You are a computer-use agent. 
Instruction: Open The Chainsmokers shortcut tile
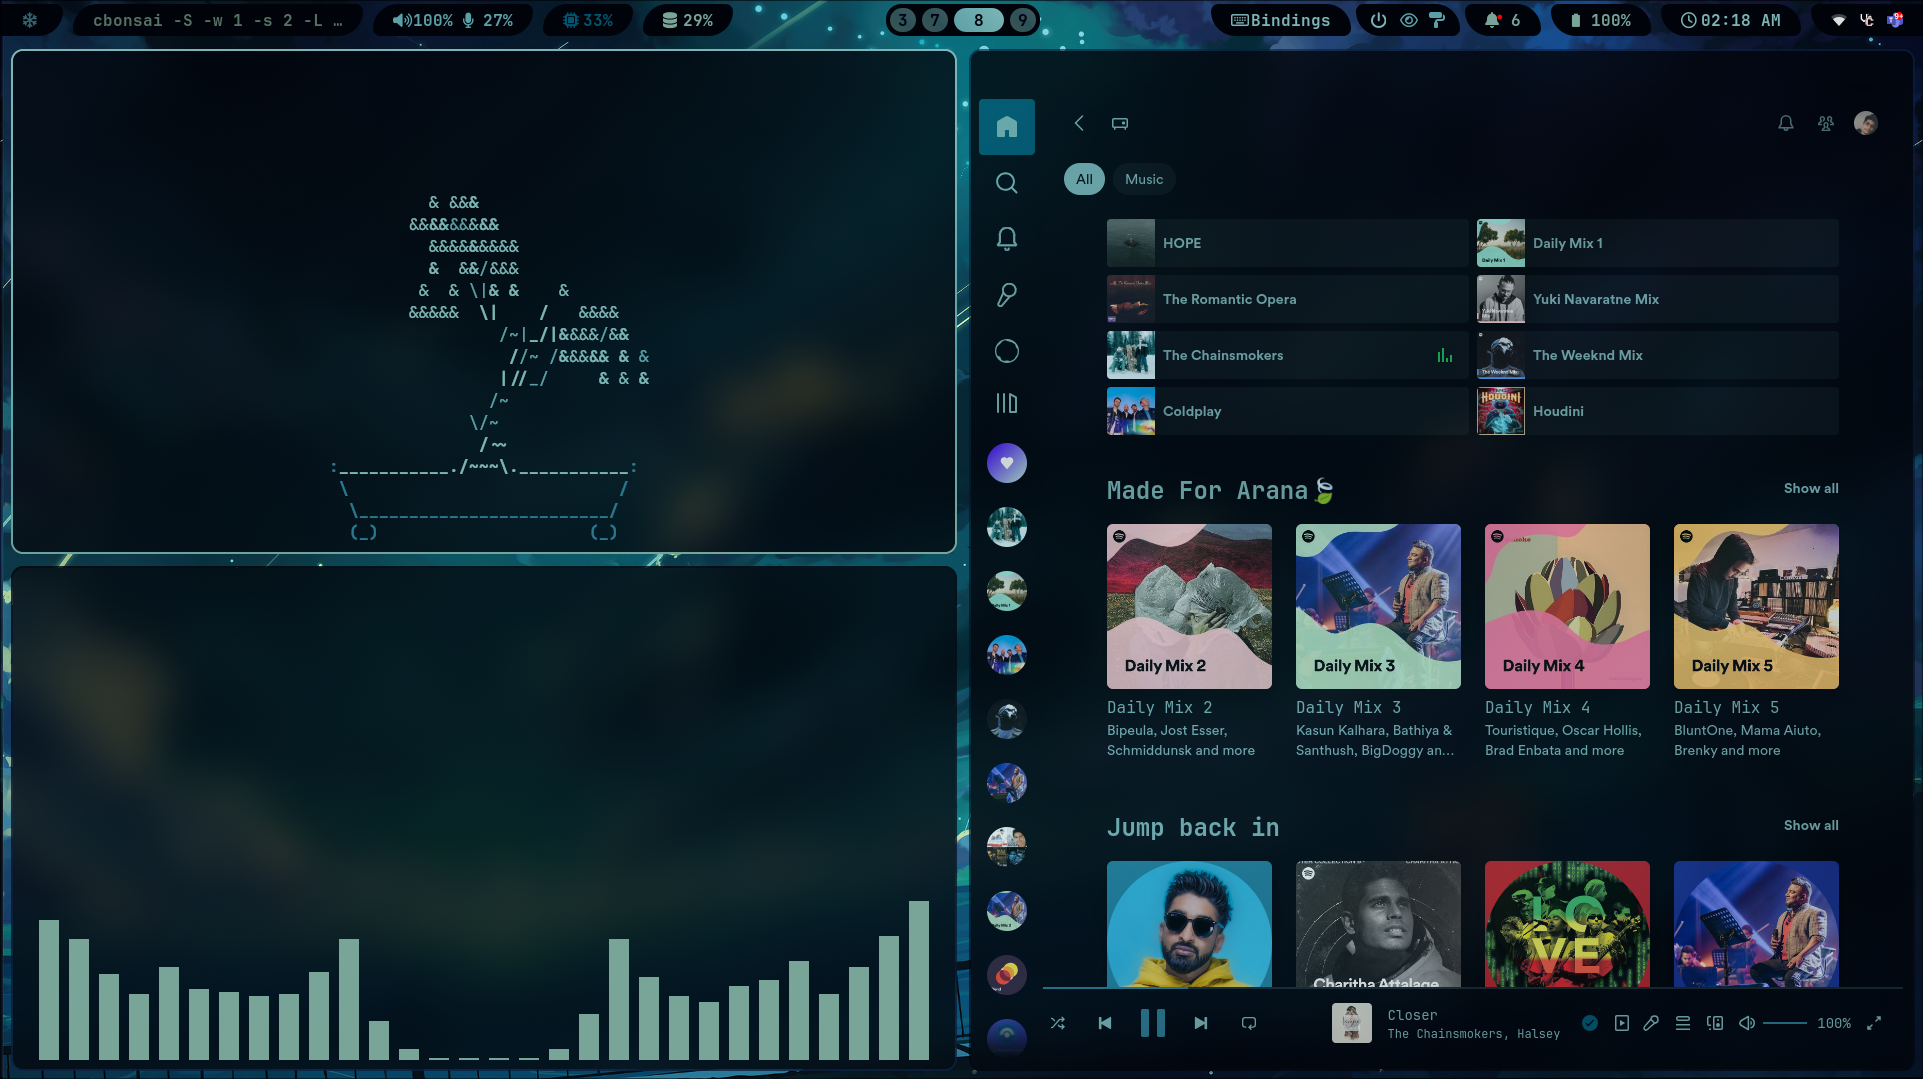point(1287,355)
